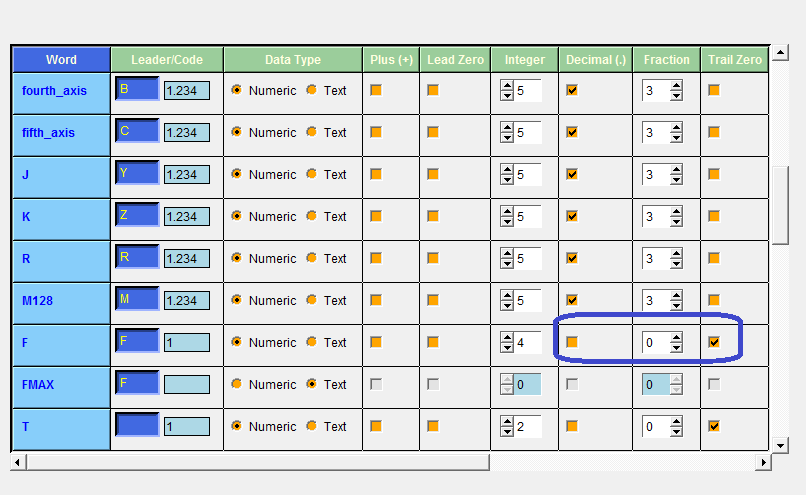This screenshot has height=495, width=806.
Task: Click the Data Type column header
Action: point(292,60)
